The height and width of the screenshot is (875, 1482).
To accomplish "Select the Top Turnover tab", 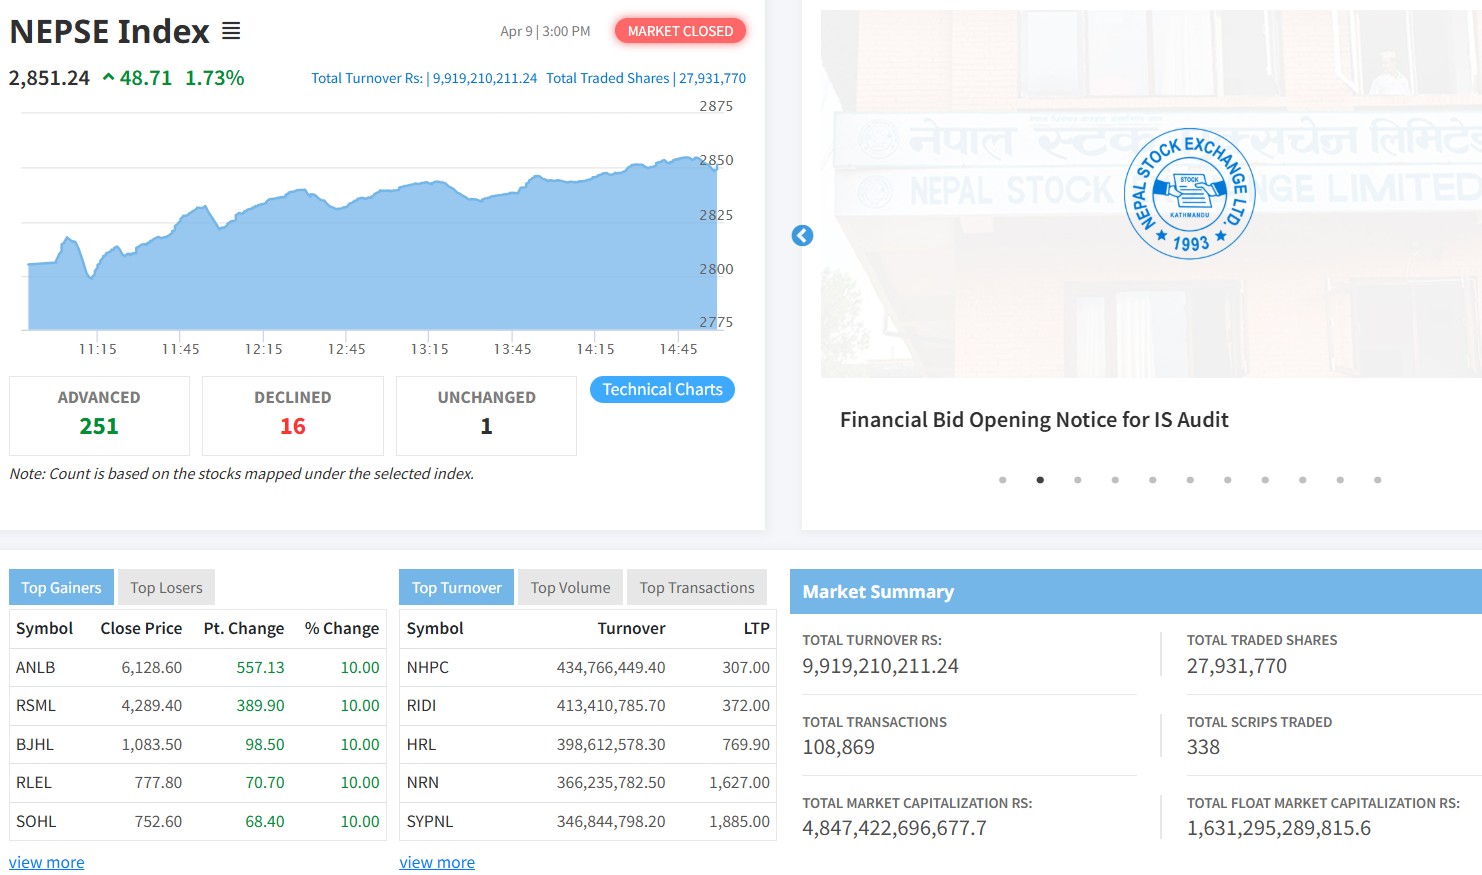I will [x=456, y=588].
